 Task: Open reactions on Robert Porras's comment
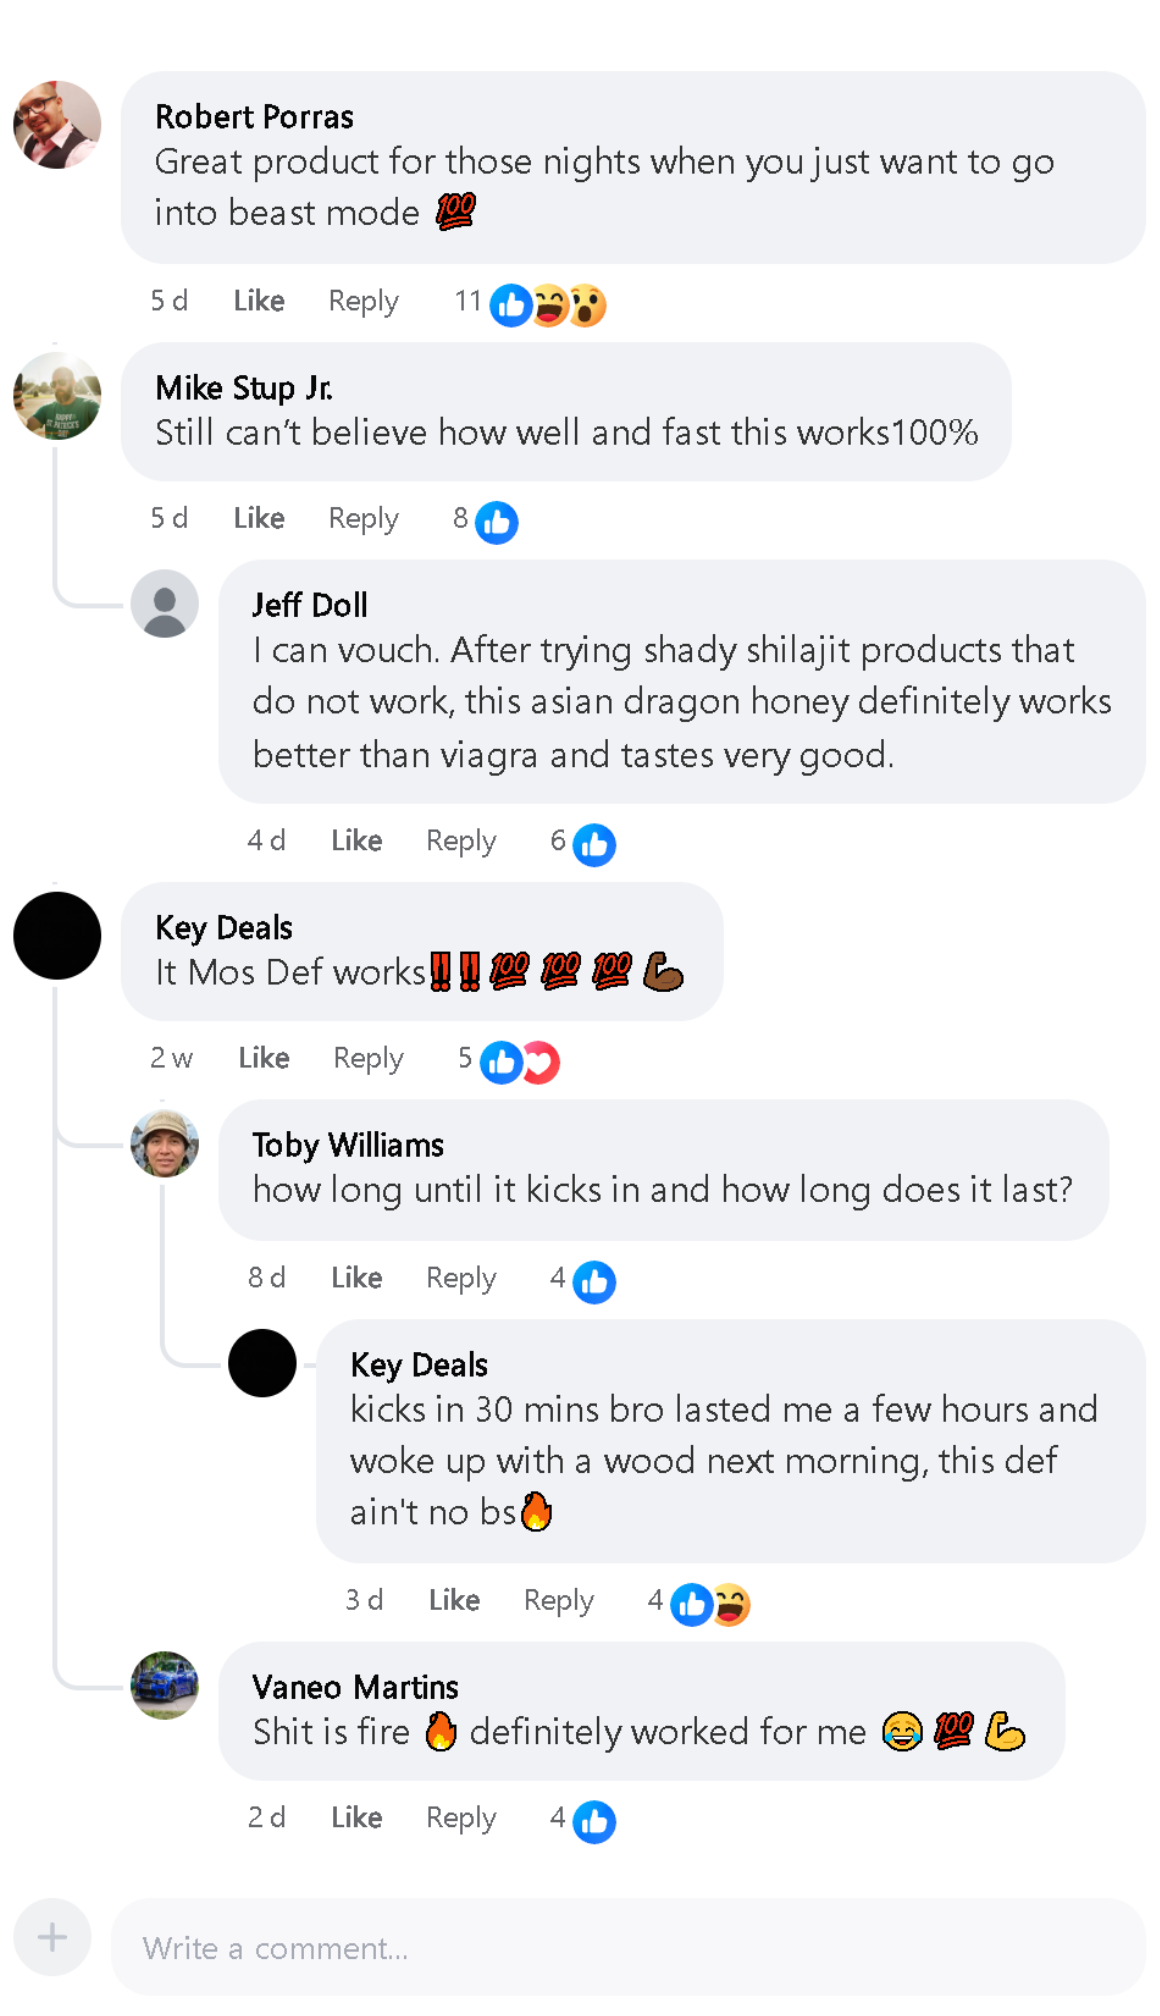click(x=548, y=305)
